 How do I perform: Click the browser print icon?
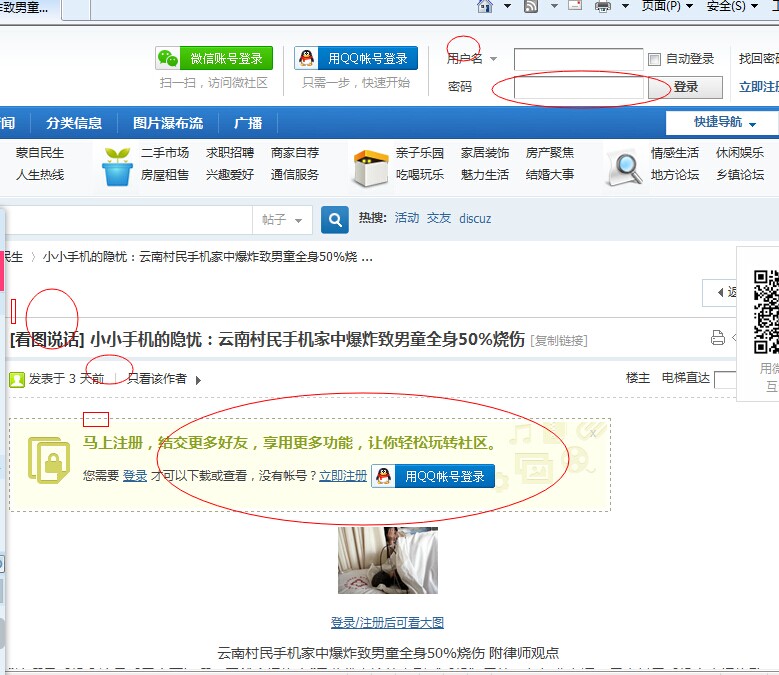point(603,6)
